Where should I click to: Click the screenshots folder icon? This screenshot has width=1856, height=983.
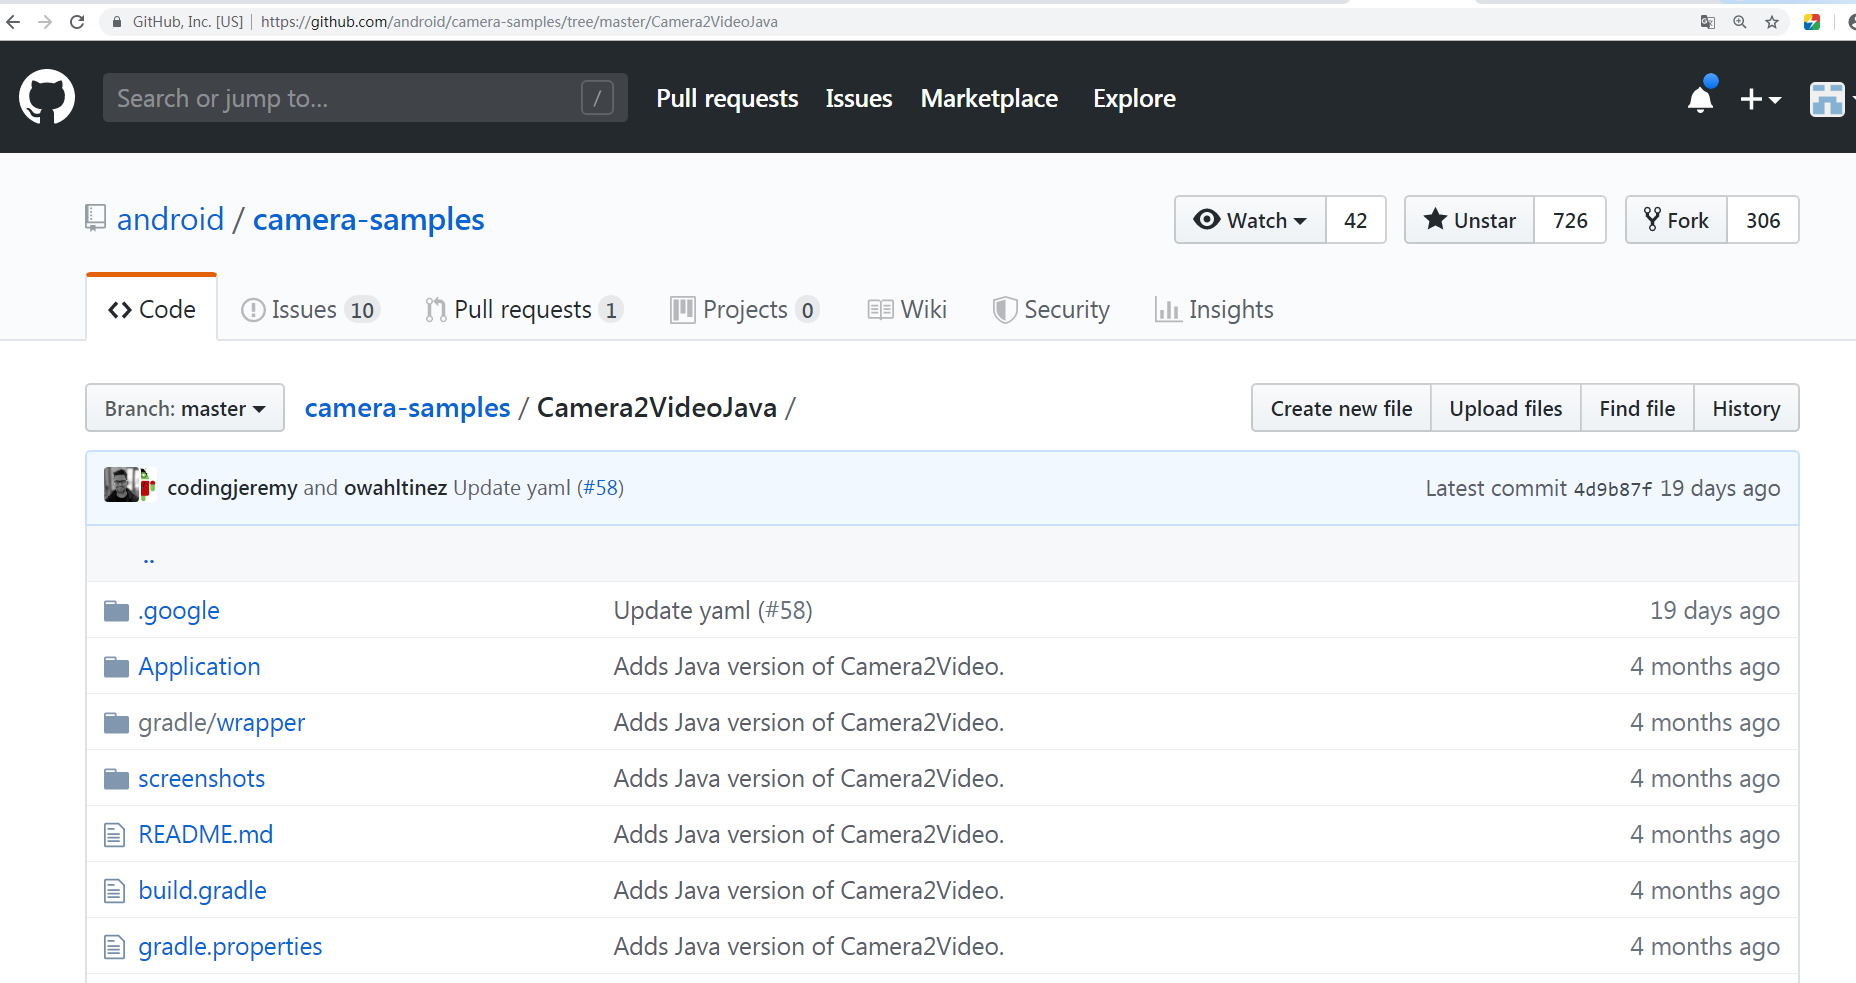[117, 778]
